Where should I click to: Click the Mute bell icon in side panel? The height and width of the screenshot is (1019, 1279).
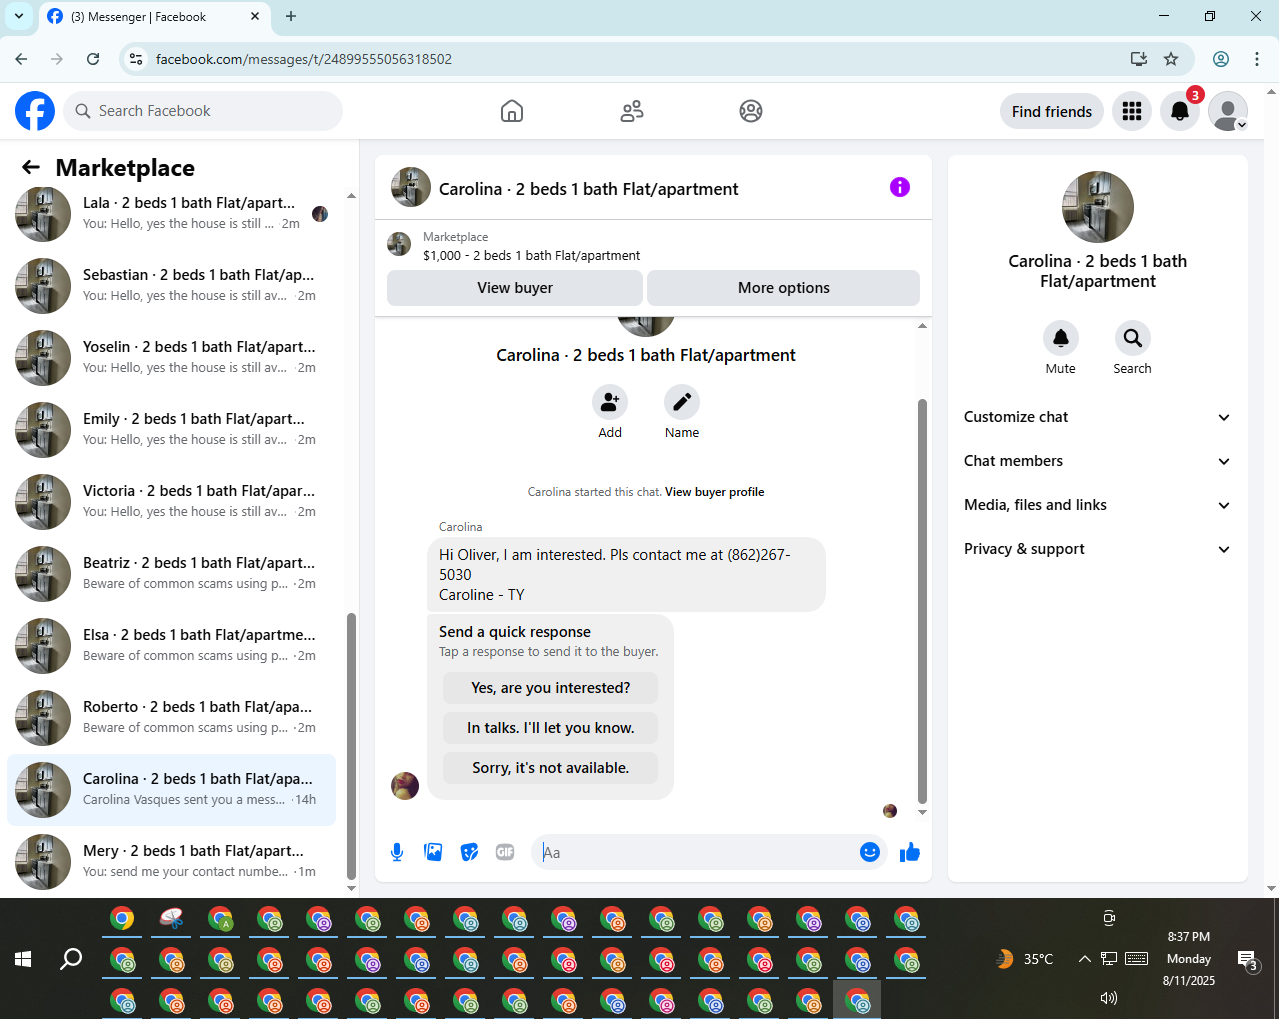pos(1061,338)
